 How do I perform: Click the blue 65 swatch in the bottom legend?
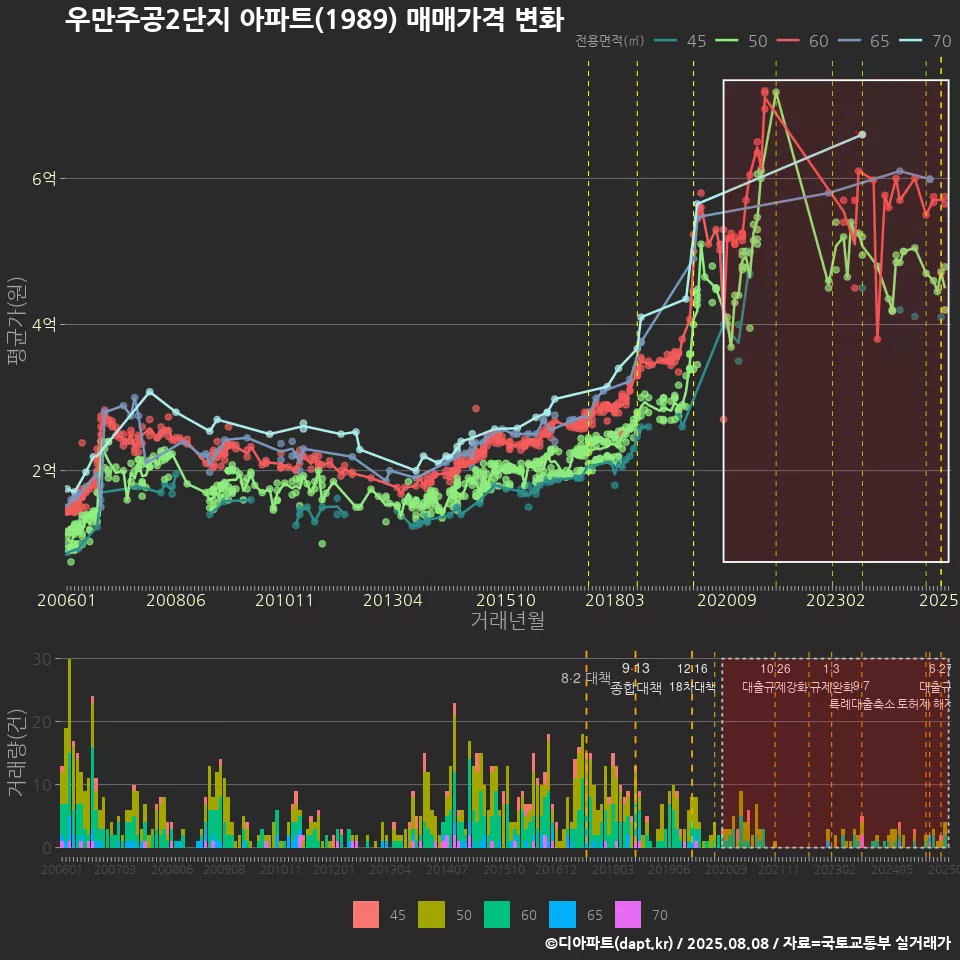[x=563, y=915]
